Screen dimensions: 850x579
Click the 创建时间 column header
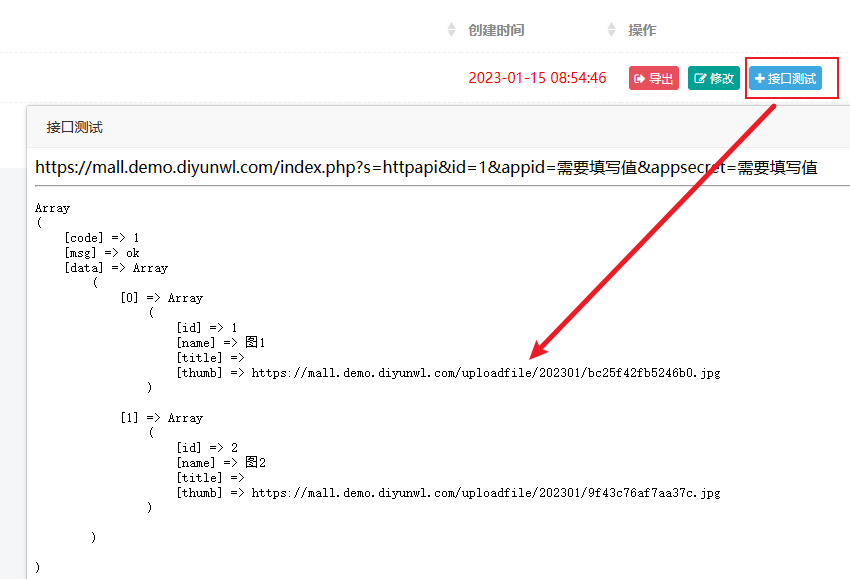(x=496, y=30)
